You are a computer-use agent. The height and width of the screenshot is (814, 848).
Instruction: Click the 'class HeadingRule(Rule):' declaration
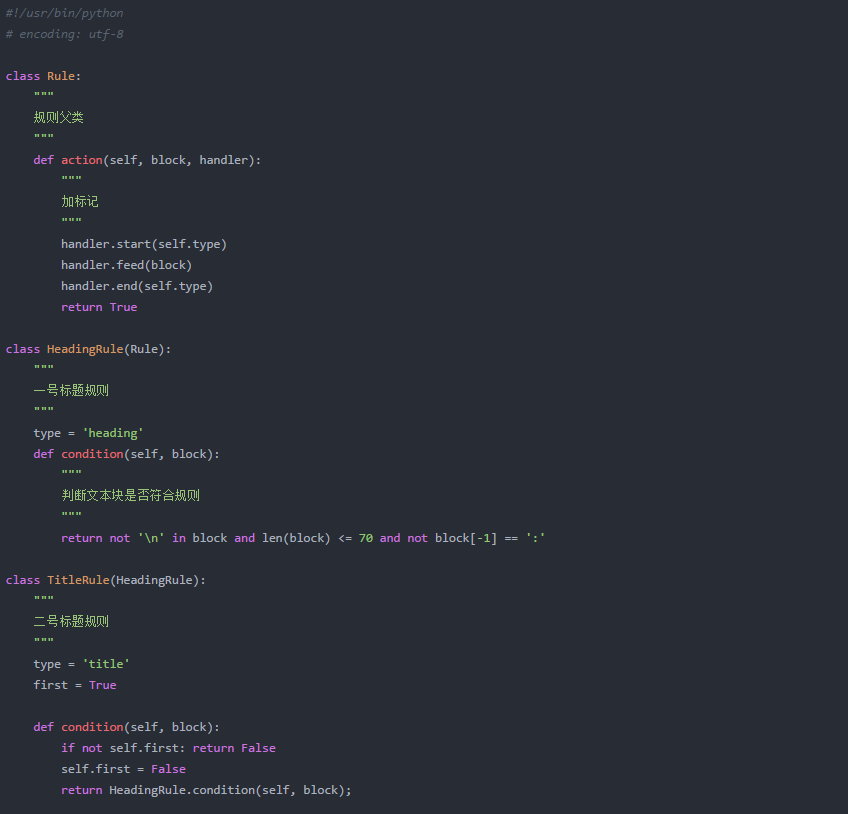point(88,349)
